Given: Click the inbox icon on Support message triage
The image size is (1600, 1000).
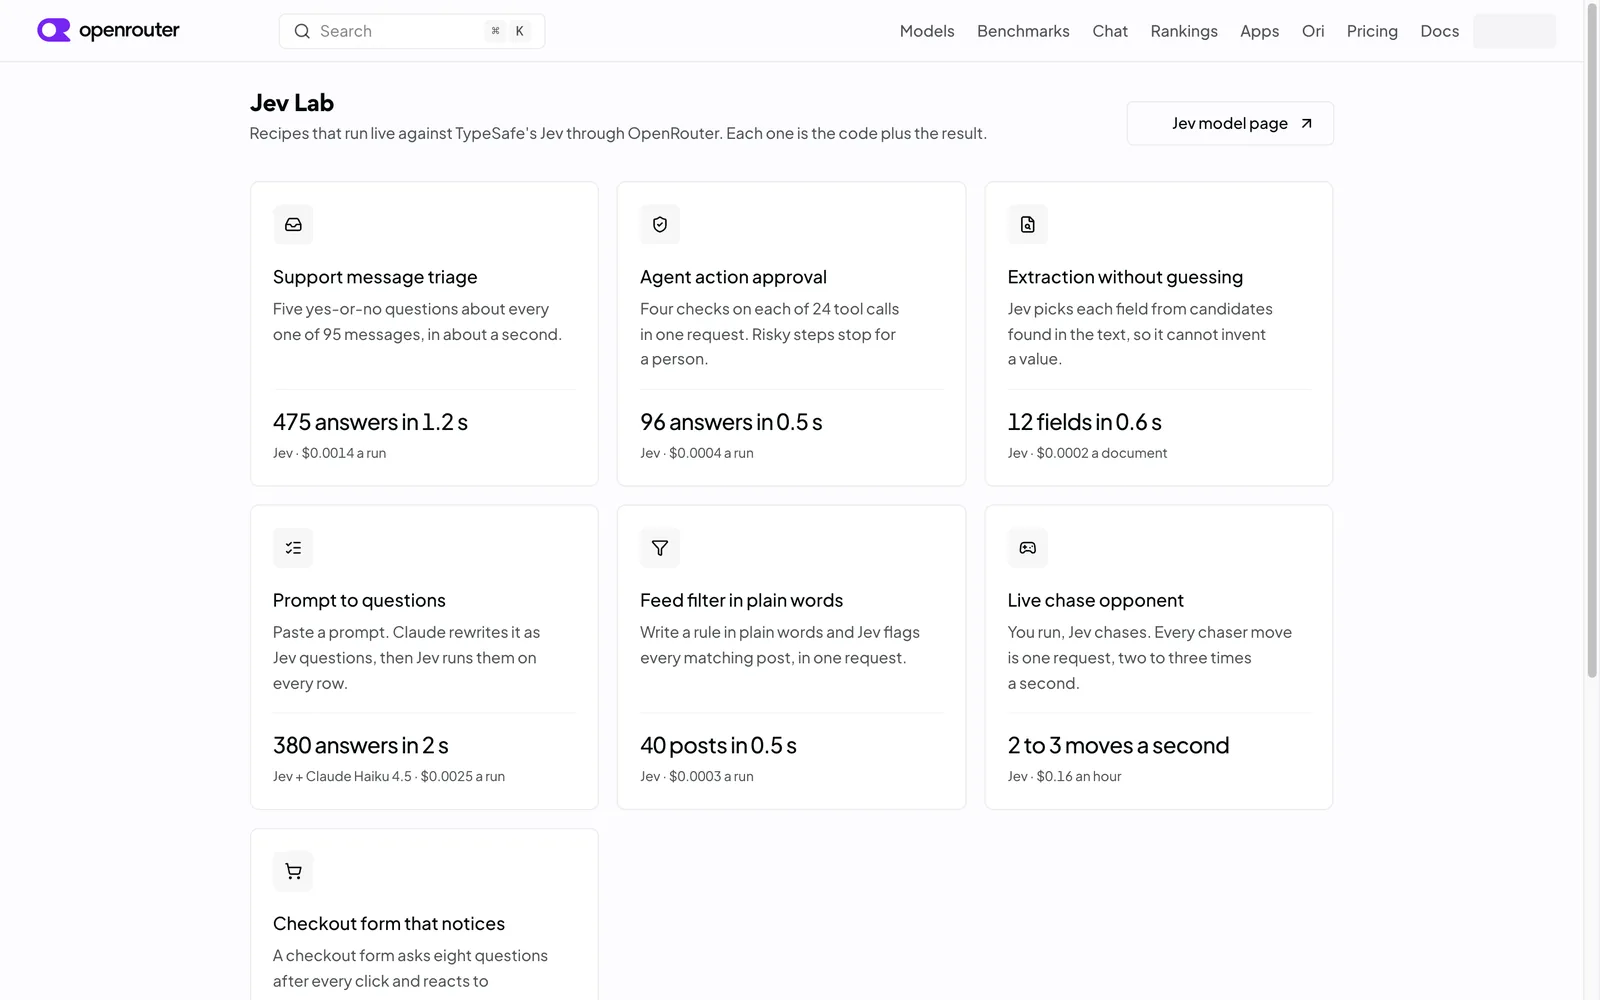Looking at the screenshot, I should (293, 225).
